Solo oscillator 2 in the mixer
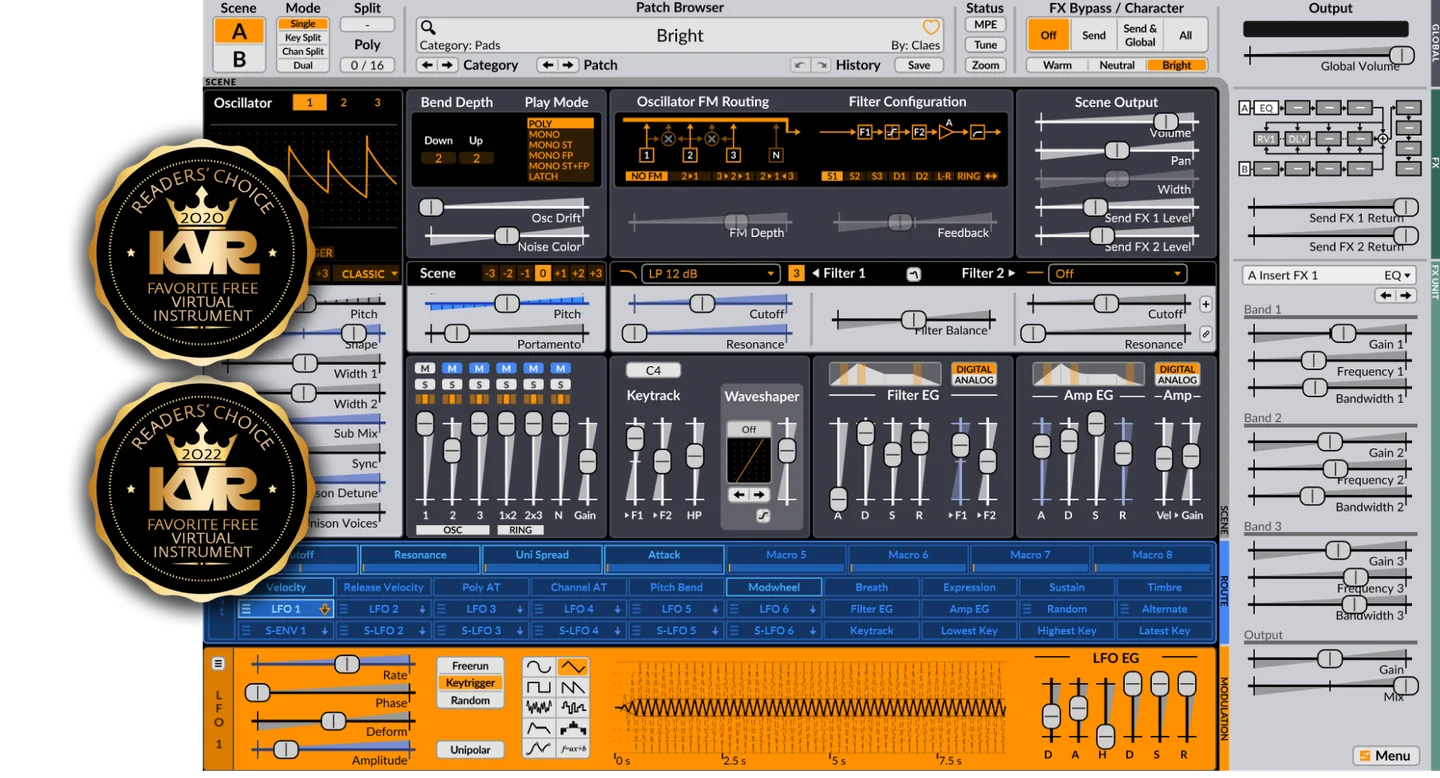 (452, 385)
